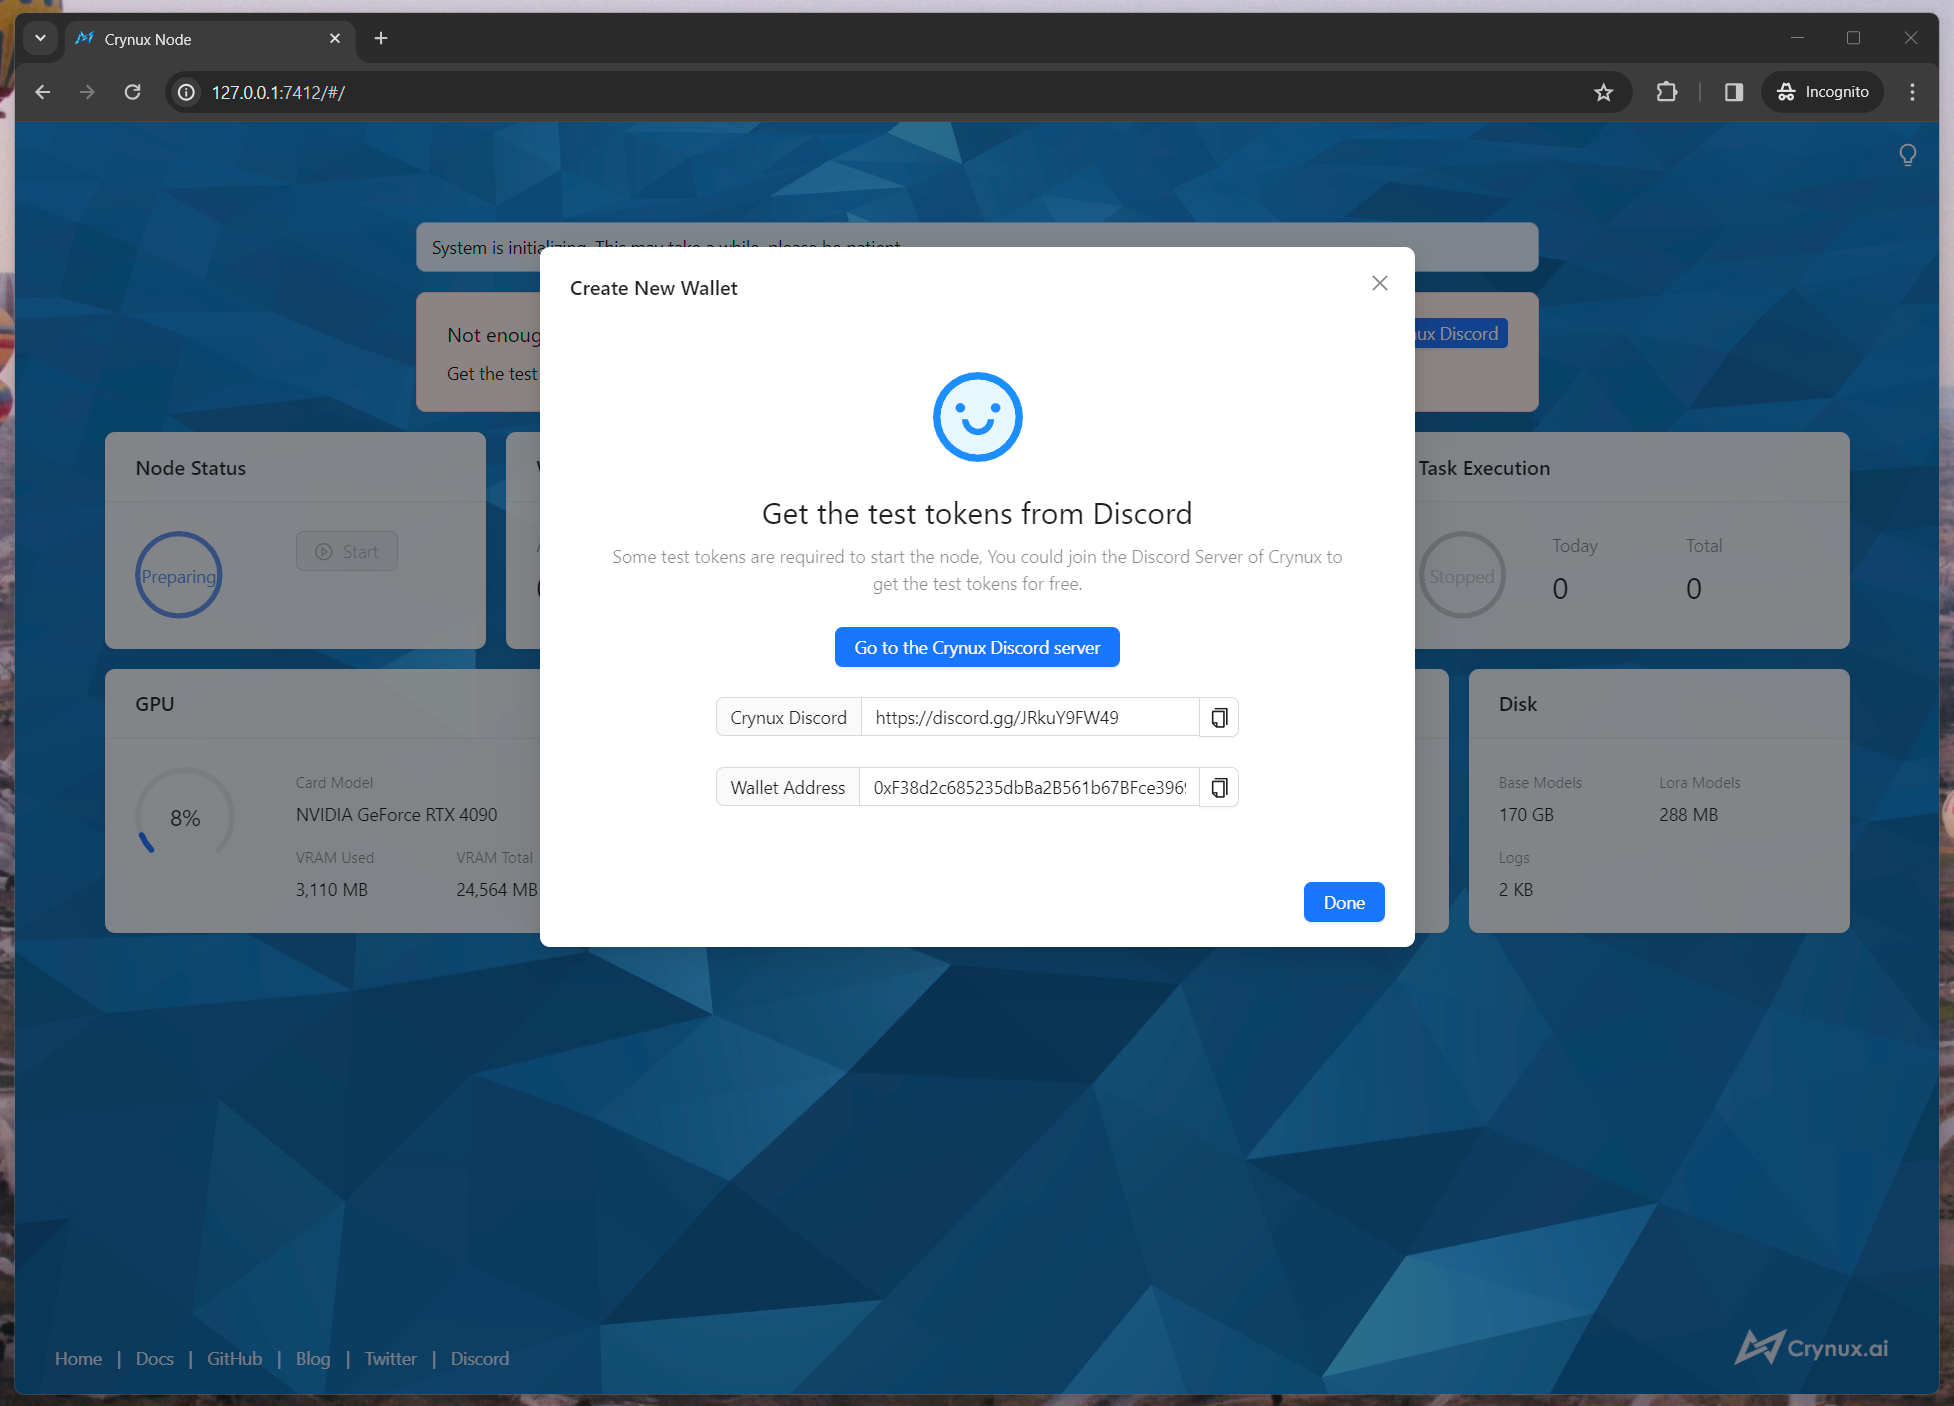The height and width of the screenshot is (1406, 1954).
Task: Click the address bar URL
Action: (x=278, y=92)
